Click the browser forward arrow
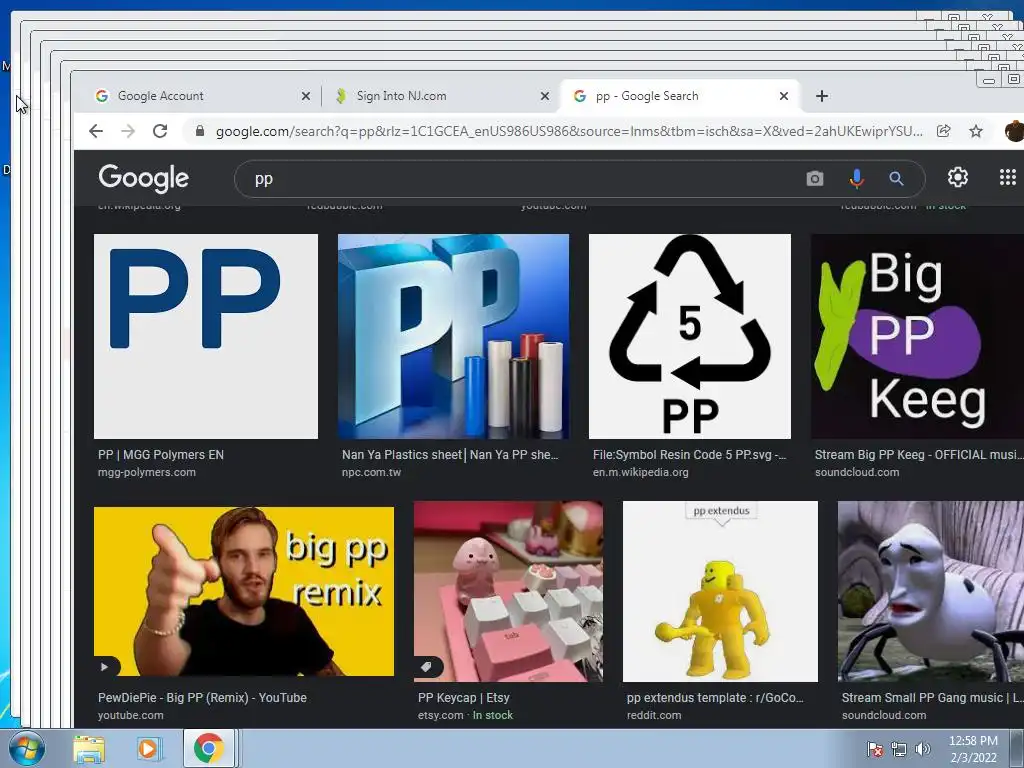 click(x=128, y=131)
